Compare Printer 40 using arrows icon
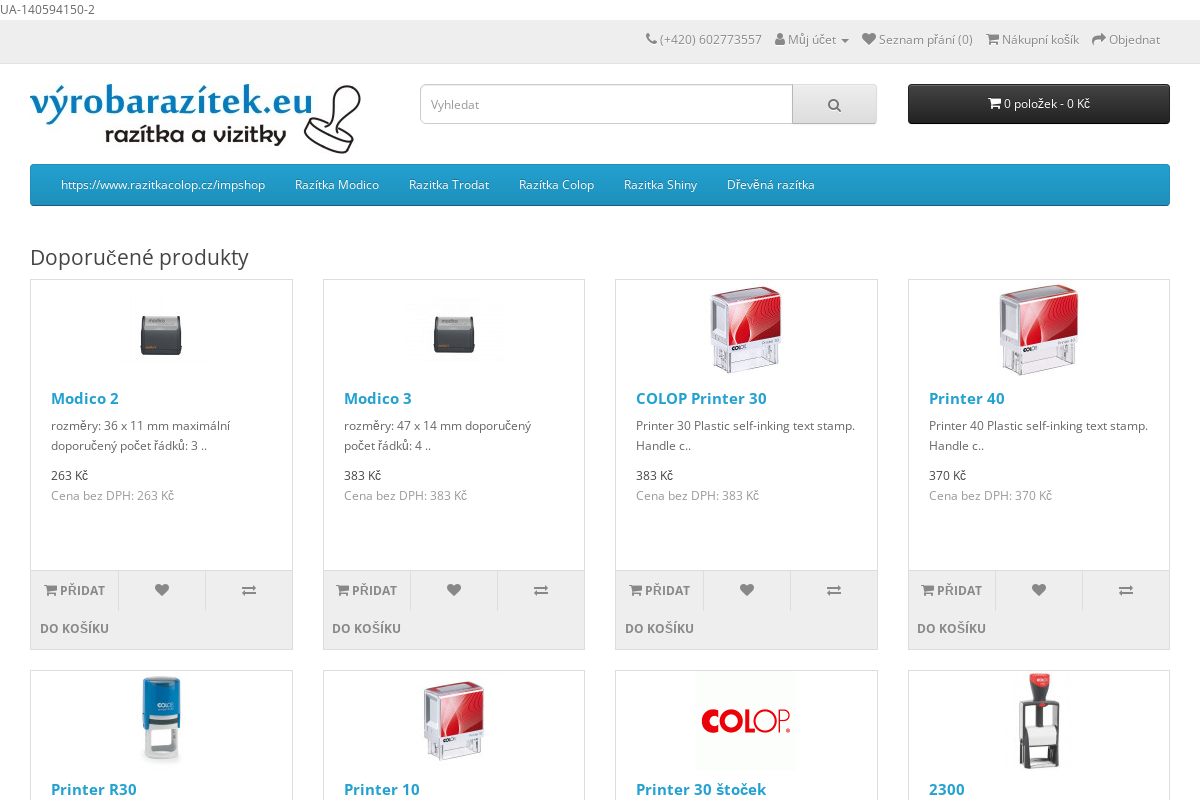The height and width of the screenshot is (800, 1200). [x=1126, y=590]
